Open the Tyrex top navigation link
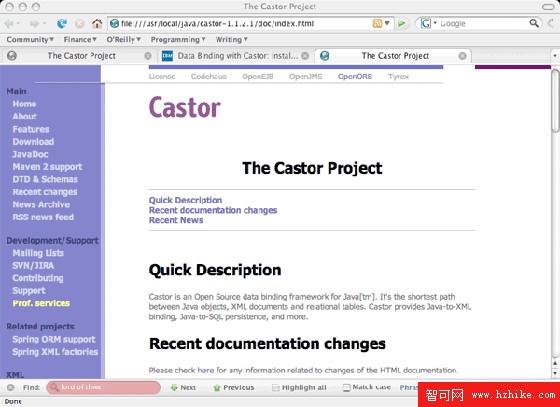The image size is (560, 407). [398, 76]
